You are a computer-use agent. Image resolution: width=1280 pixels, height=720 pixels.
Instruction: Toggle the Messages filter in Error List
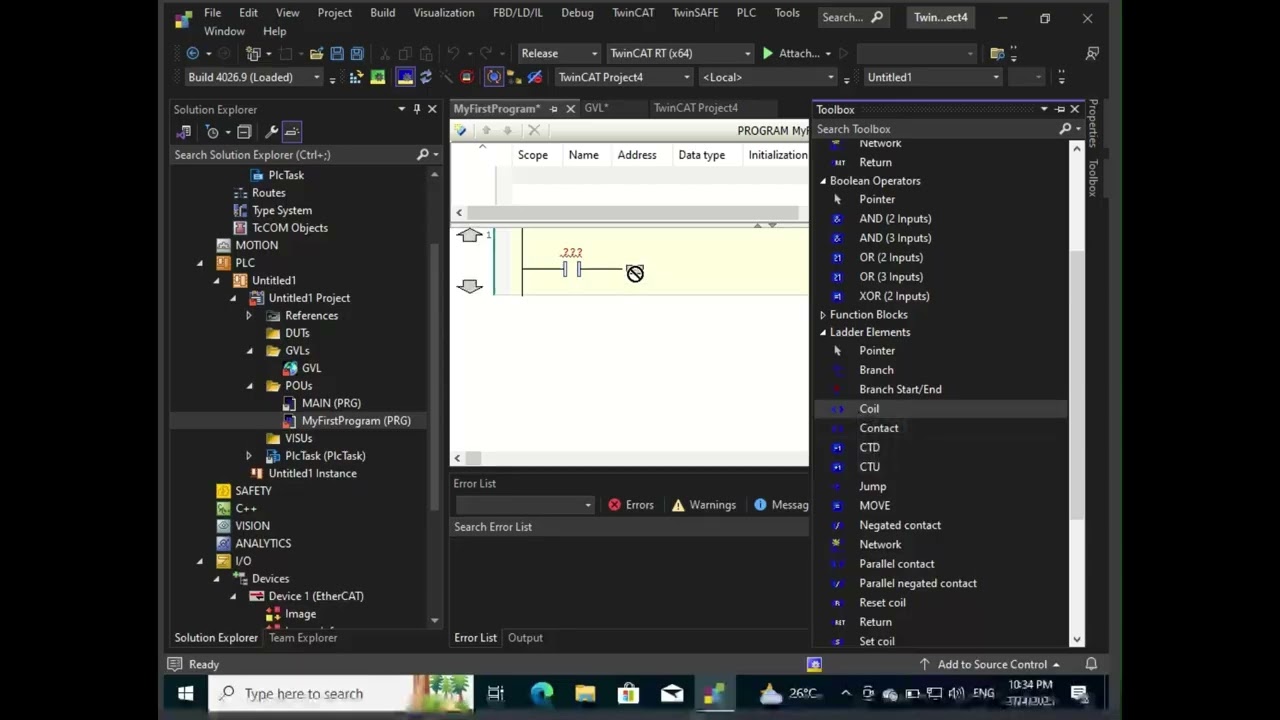click(781, 505)
